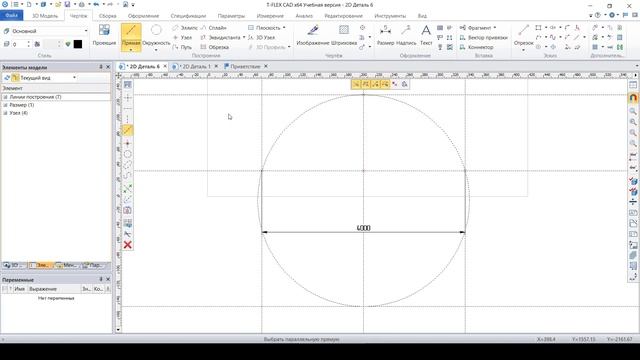Image resolution: width=640 pixels, height=360 pixels.
Task: Expand the Окружность tool dropdown arrow
Action: click(x=156, y=50)
